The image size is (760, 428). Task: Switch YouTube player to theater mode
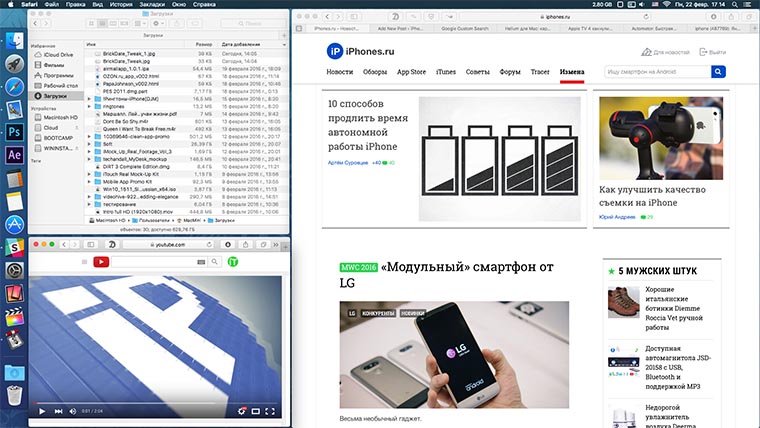tap(255, 411)
